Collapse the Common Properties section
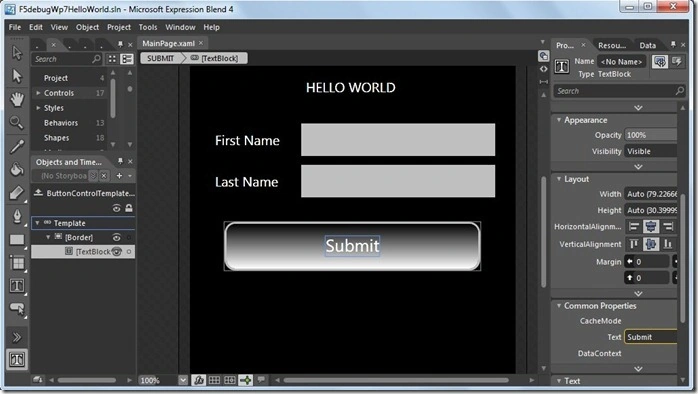 tap(559, 305)
